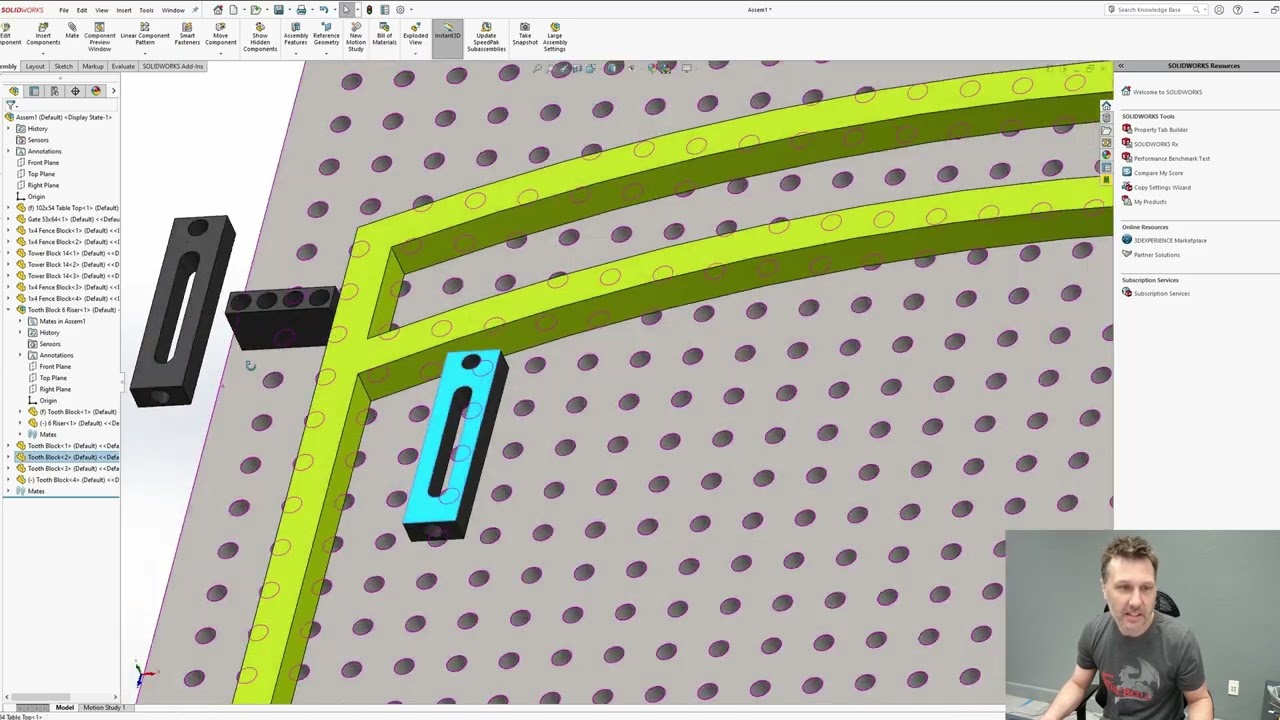Image resolution: width=1280 pixels, height=720 pixels.
Task: Click Show Hidden Components
Action: coord(260,37)
